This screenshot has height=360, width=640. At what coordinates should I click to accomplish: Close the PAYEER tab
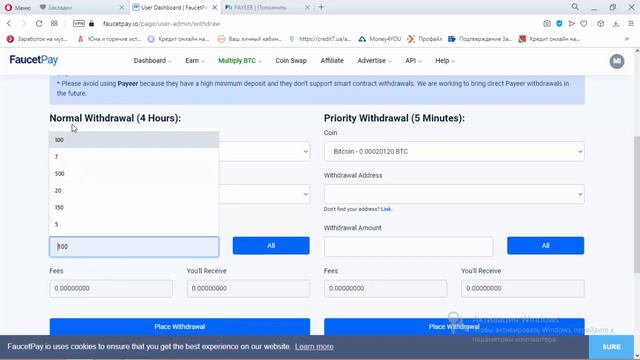pos(307,7)
